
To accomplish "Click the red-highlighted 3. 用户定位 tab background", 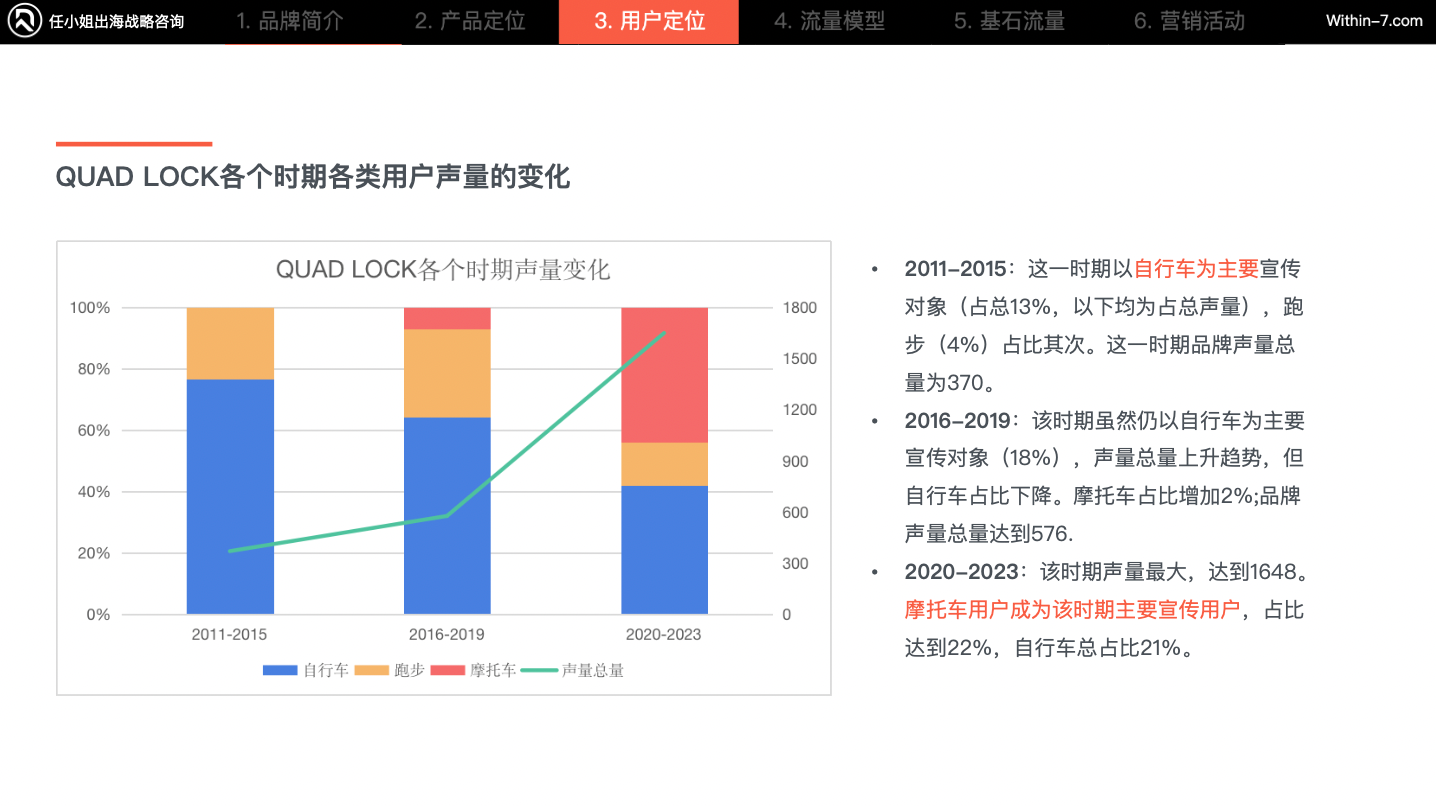I will click(x=648, y=21).
